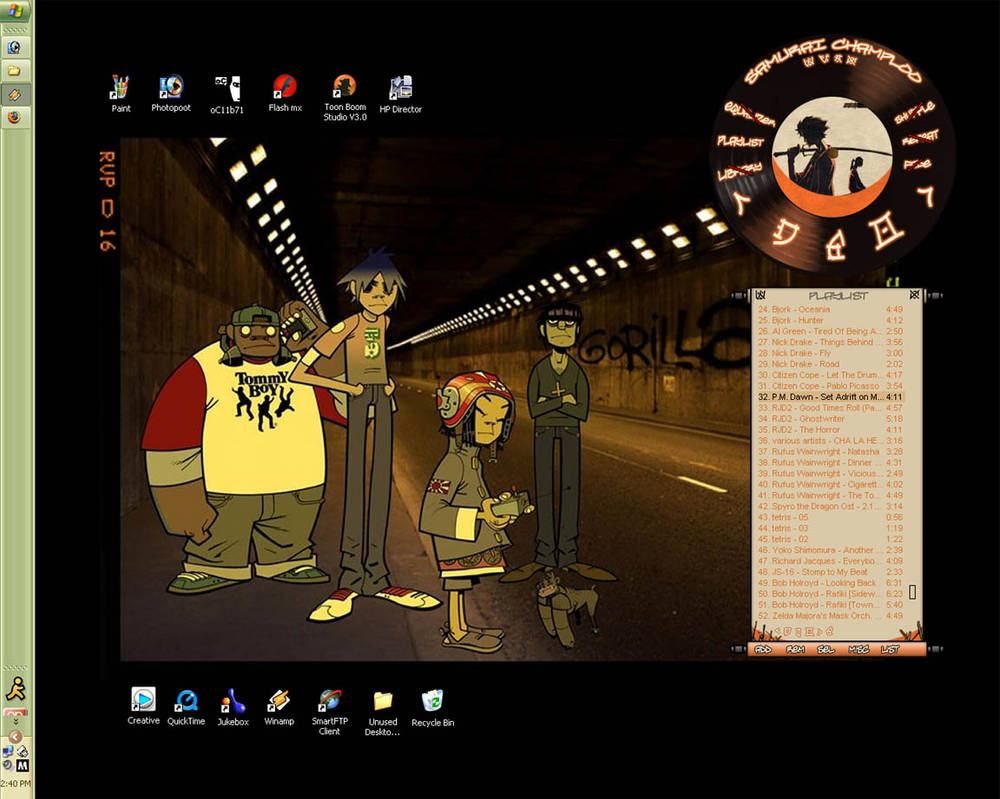Viewport: 1000px width, 799px height.
Task: Click the REM button in the playlist
Action: [x=795, y=649]
